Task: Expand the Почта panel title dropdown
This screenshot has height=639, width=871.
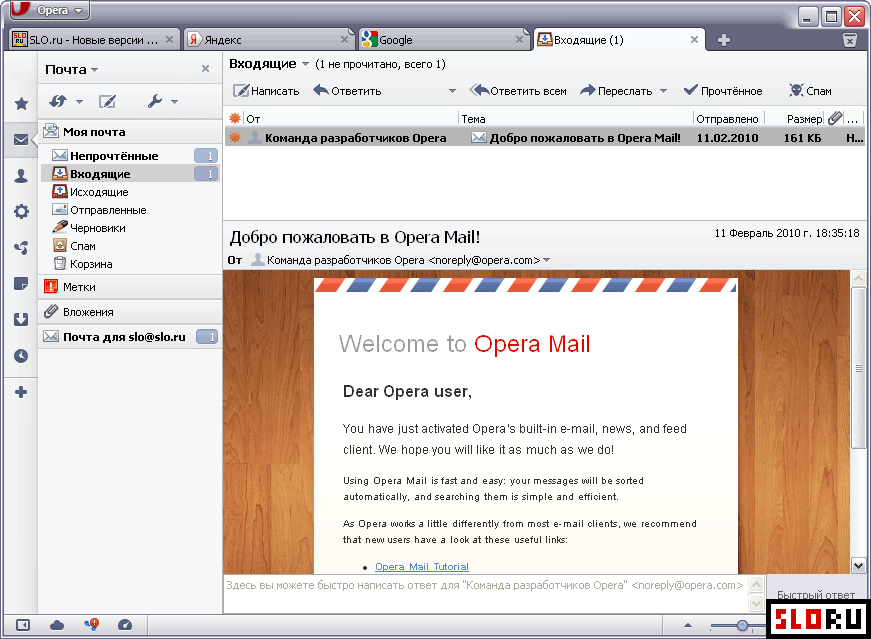Action: coord(94,70)
